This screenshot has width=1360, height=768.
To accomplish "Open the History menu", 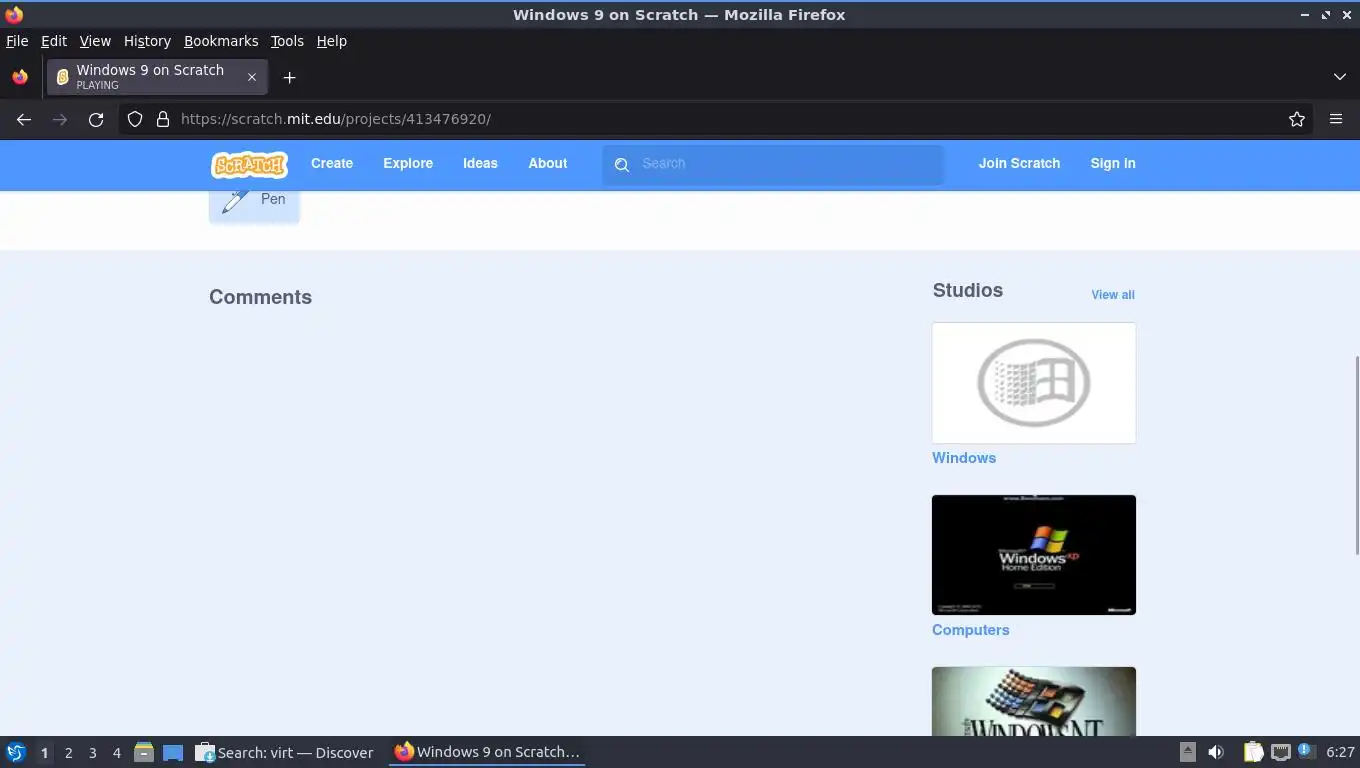I will click(147, 41).
